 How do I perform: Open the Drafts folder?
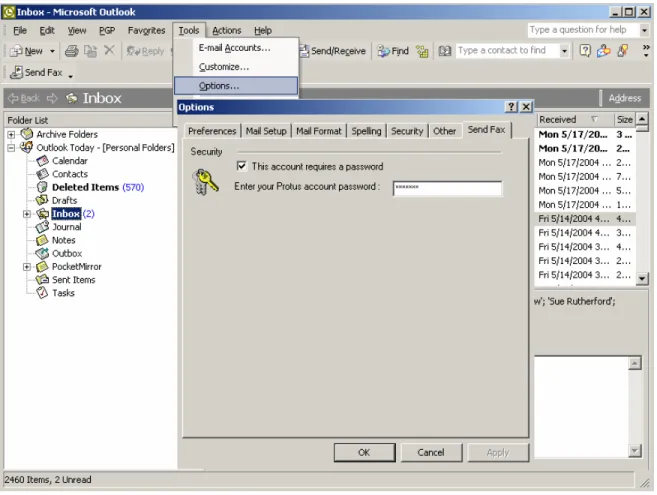coord(64,200)
